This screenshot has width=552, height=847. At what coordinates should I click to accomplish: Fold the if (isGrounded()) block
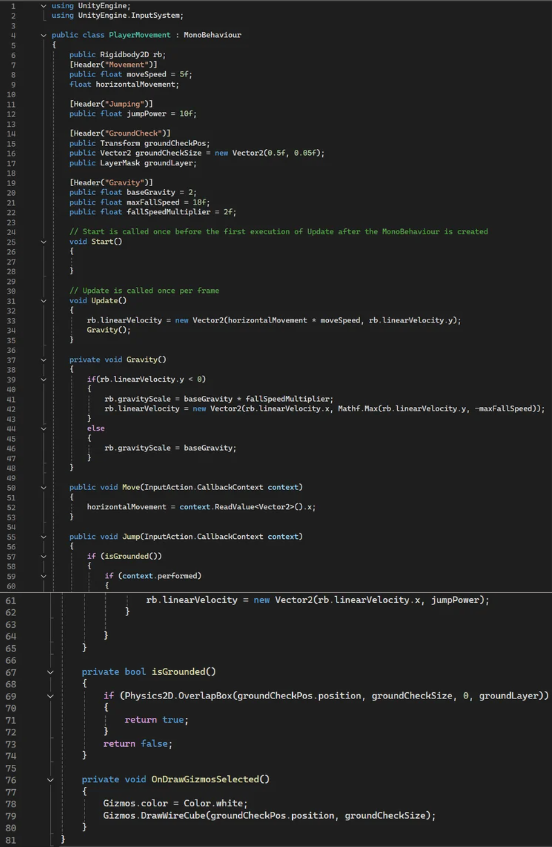[43, 556]
